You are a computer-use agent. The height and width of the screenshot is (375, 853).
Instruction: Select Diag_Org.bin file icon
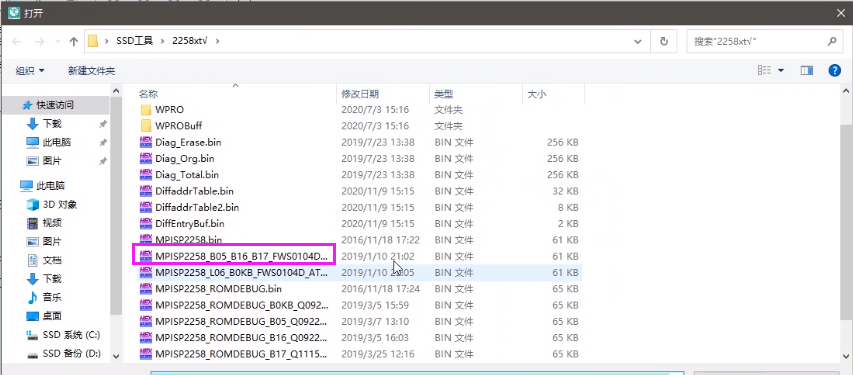[145, 158]
